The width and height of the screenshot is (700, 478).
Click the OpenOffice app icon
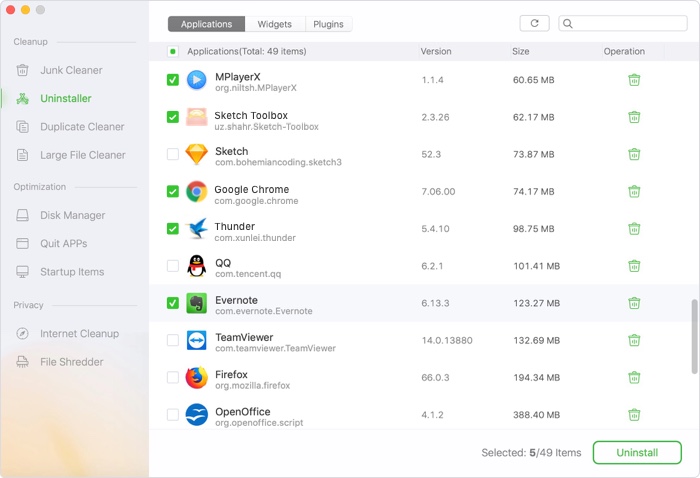[196, 415]
